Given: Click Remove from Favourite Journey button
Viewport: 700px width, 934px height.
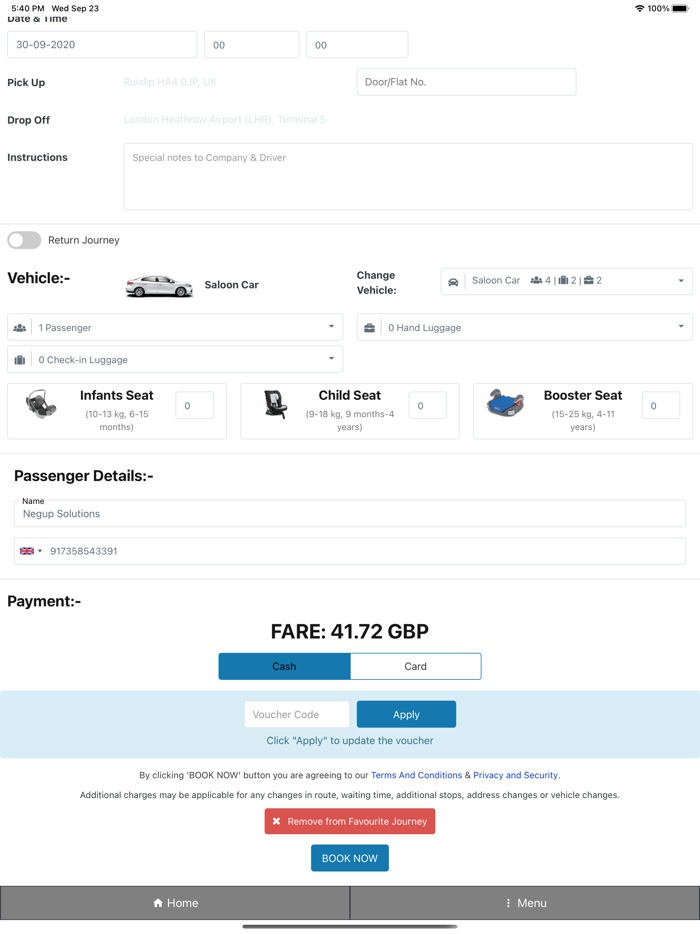Looking at the screenshot, I should coord(350,821).
